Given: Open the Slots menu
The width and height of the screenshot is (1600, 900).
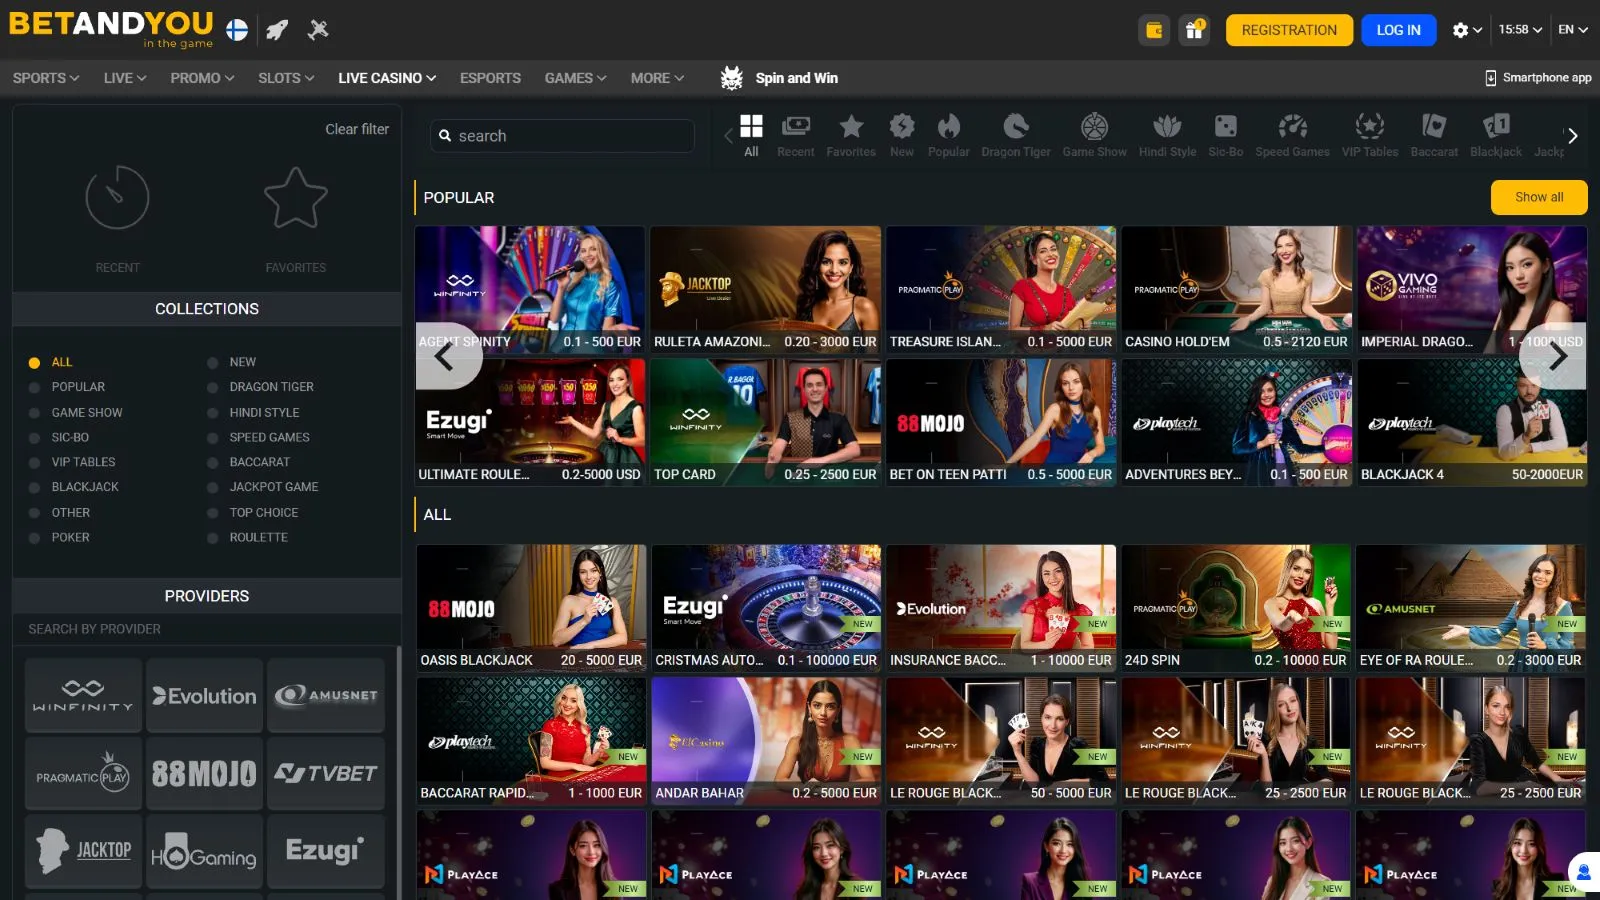Looking at the screenshot, I should [286, 78].
